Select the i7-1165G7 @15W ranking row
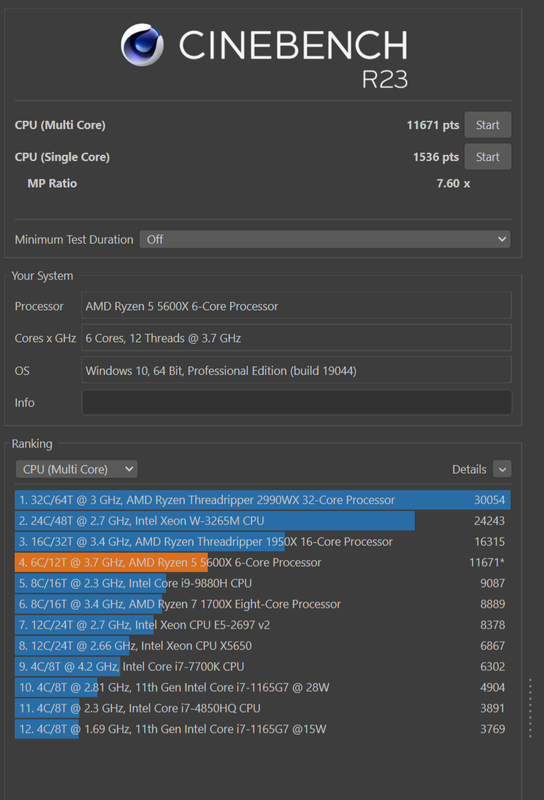Image resolution: width=544 pixels, height=800 pixels. pyautogui.click(x=262, y=729)
